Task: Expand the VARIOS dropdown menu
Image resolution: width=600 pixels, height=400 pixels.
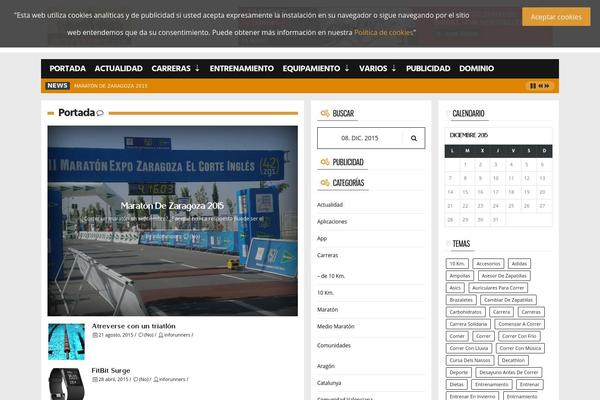Action: (377, 69)
